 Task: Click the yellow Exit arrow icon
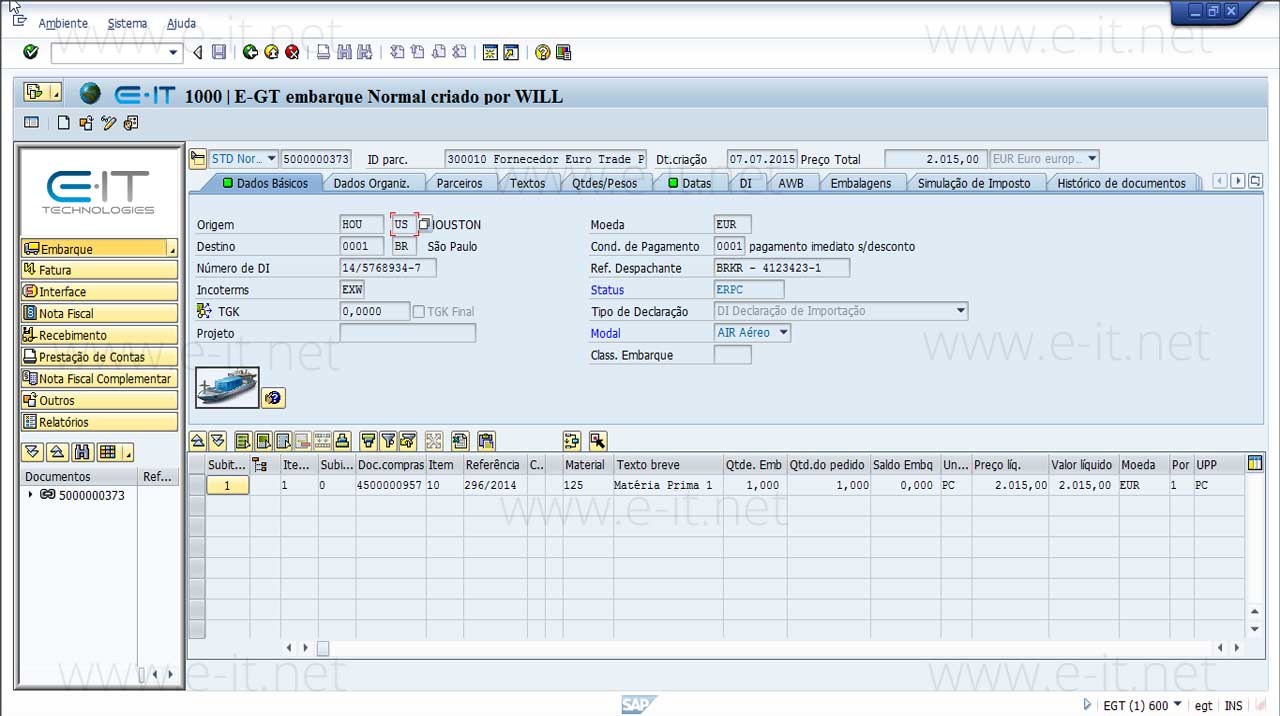[x=271, y=52]
